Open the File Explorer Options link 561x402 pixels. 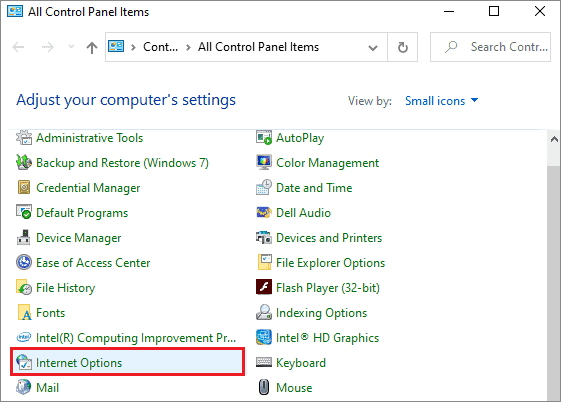tap(331, 263)
